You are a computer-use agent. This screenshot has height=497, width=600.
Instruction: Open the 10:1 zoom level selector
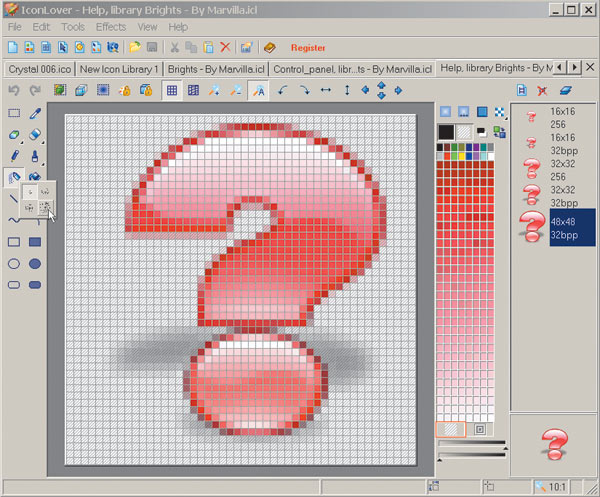tap(551, 487)
